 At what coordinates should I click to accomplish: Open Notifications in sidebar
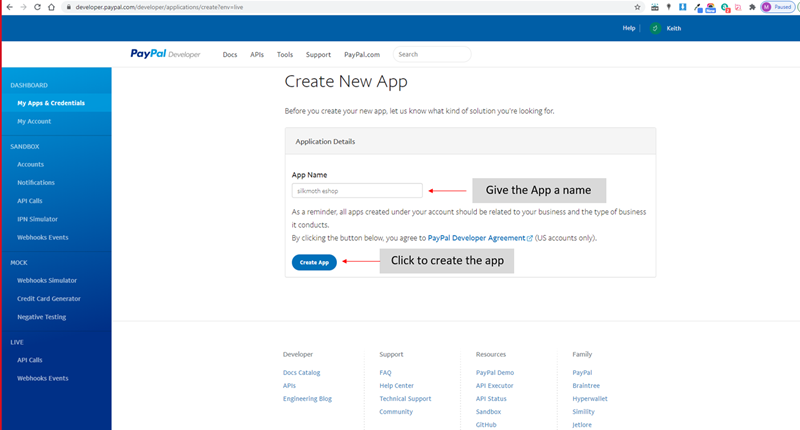coord(36,183)
